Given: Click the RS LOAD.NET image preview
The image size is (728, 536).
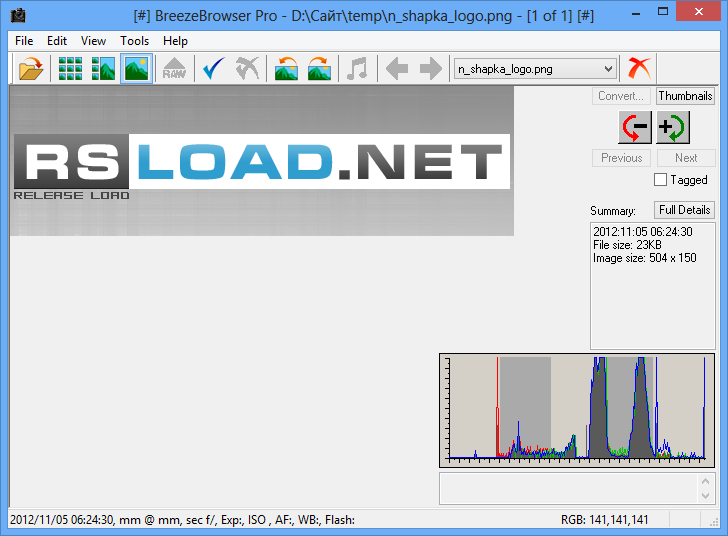Looking at the screenshot, I should pyautogui.click(x=262, y=161).
